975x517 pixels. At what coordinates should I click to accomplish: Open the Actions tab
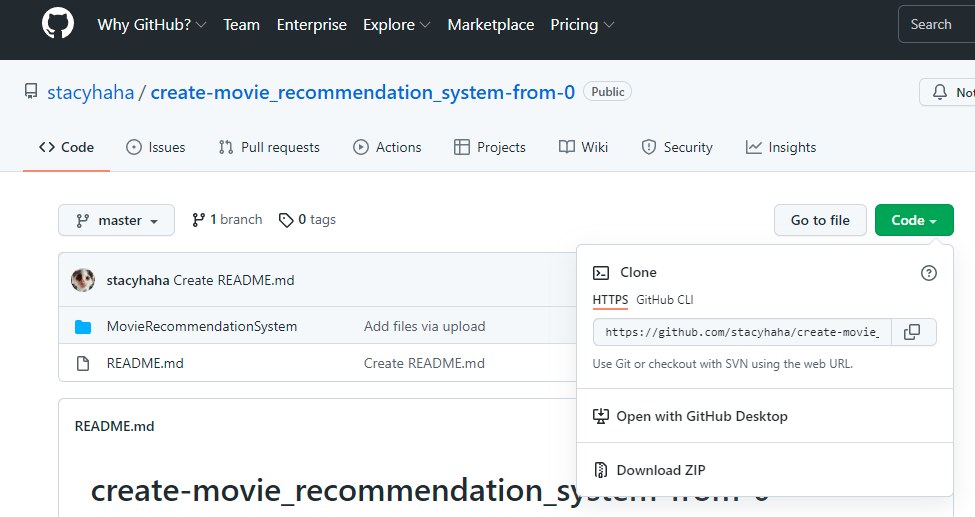tap(387, 147)
